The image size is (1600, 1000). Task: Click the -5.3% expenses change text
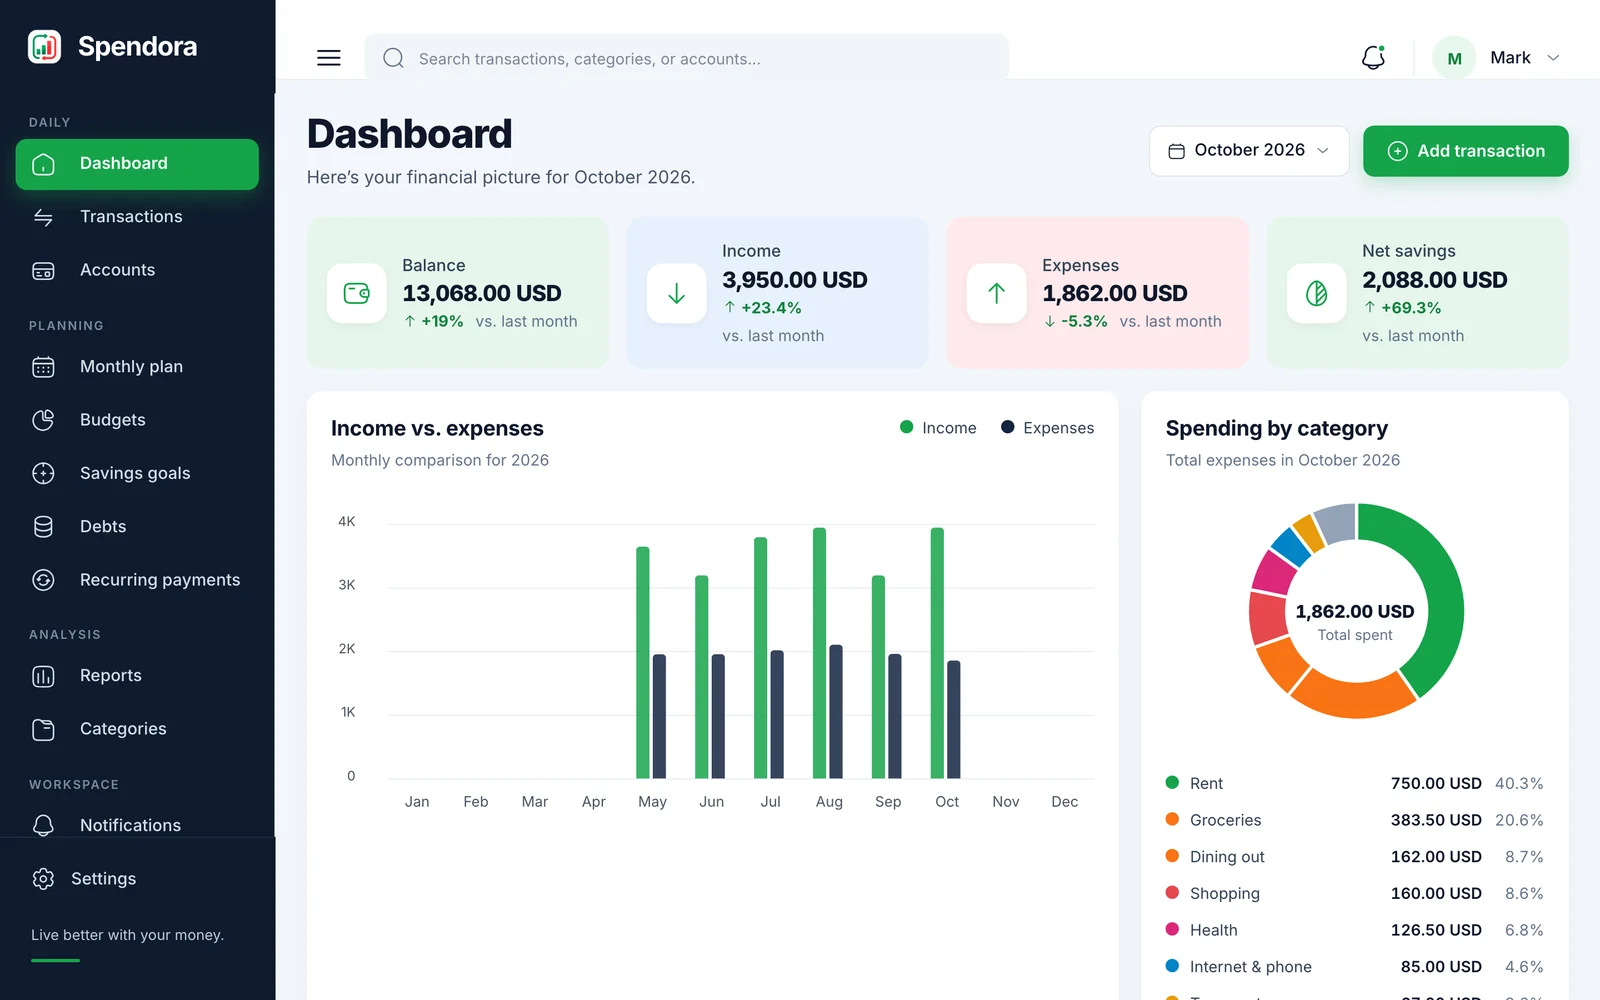click(x=1084, y=321)
